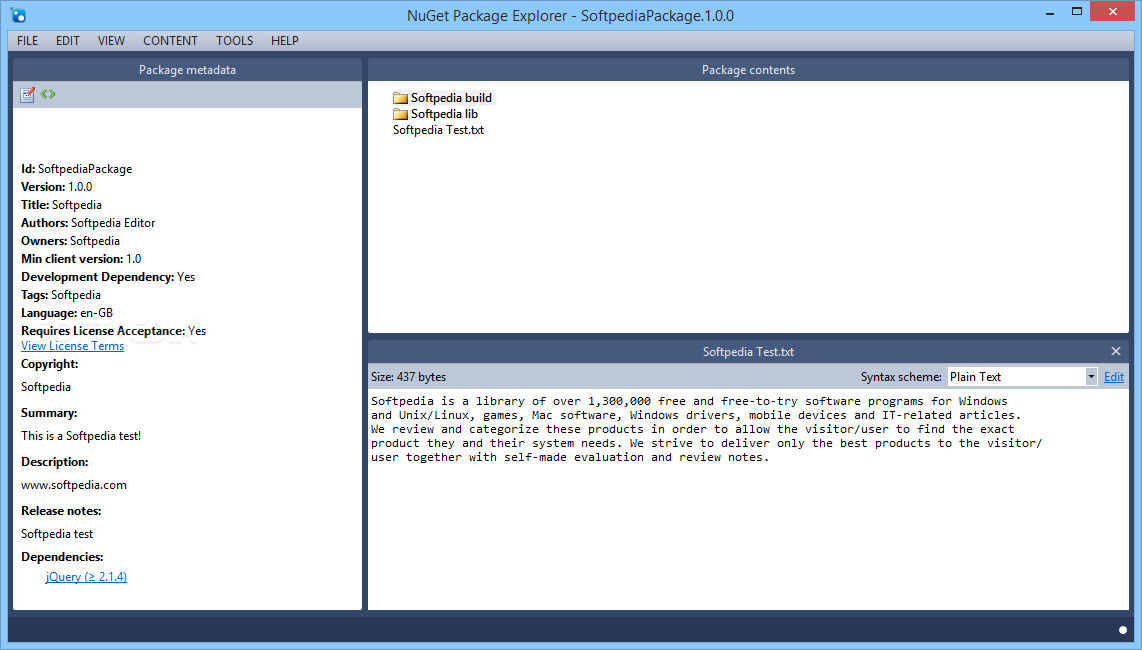This screenshot has height=650, width=1142.
Task: Click inside the file content text area
Action: pyautogui.click(x=748, y=500)
